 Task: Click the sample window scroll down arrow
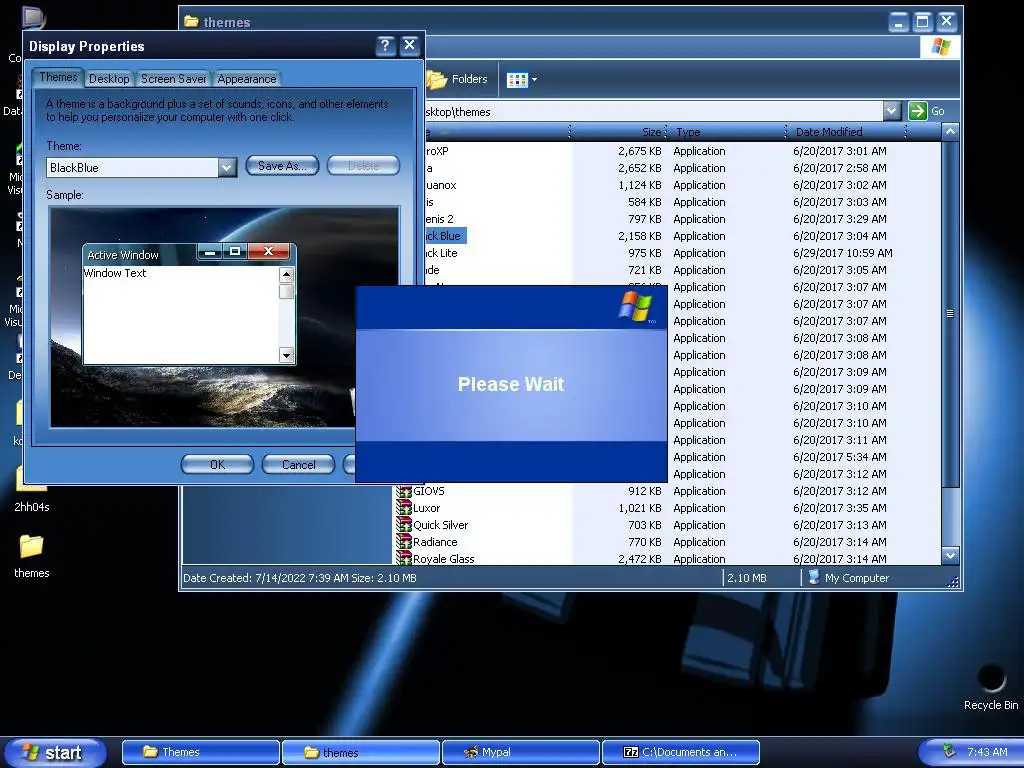[286, 355]
